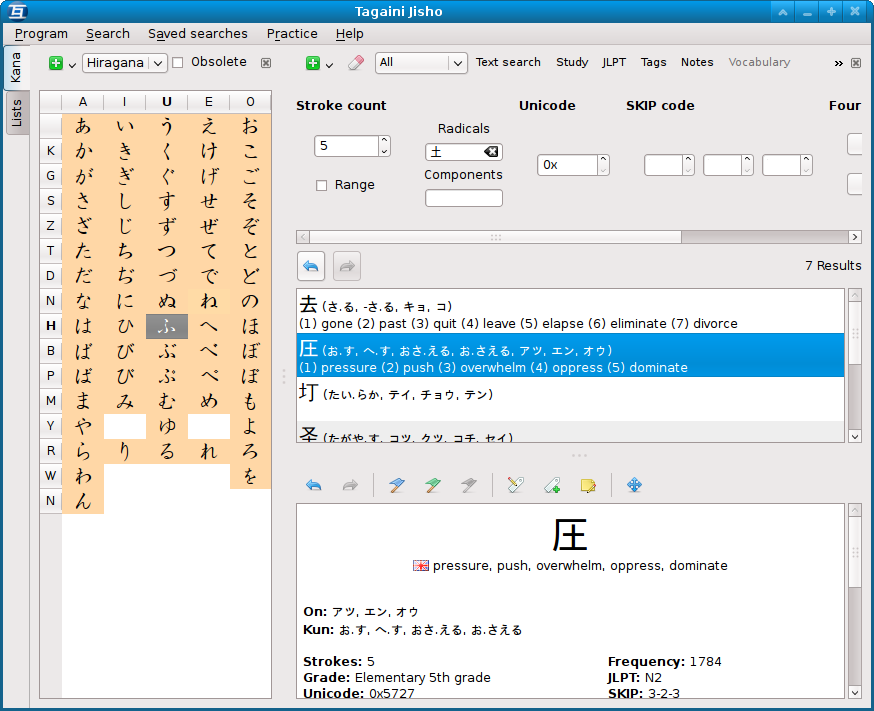Click the results list vertical scrollbar
Viewport: 874px width, 711px height.
(x=854, y=366)
